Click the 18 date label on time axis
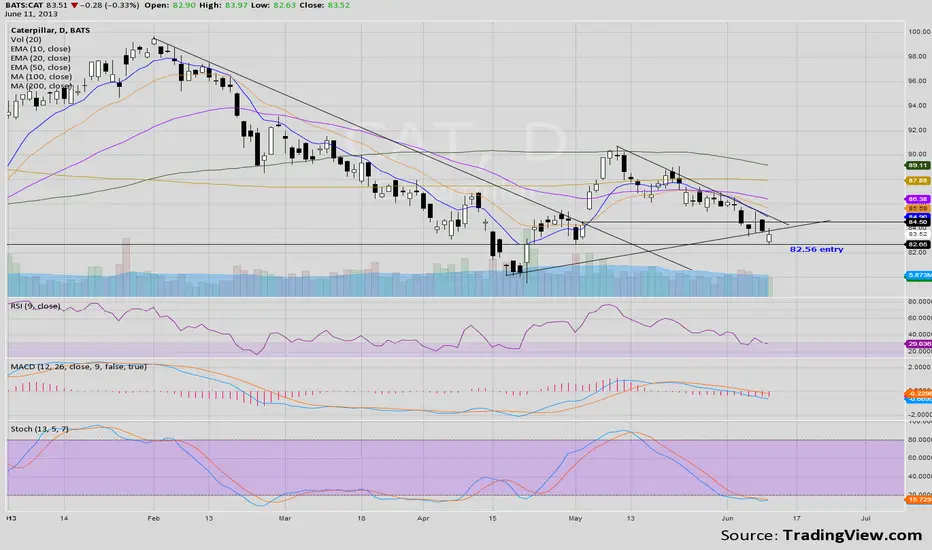Image resolution: width=932 pixels, height=550 pixels. (x=362, y=518)
